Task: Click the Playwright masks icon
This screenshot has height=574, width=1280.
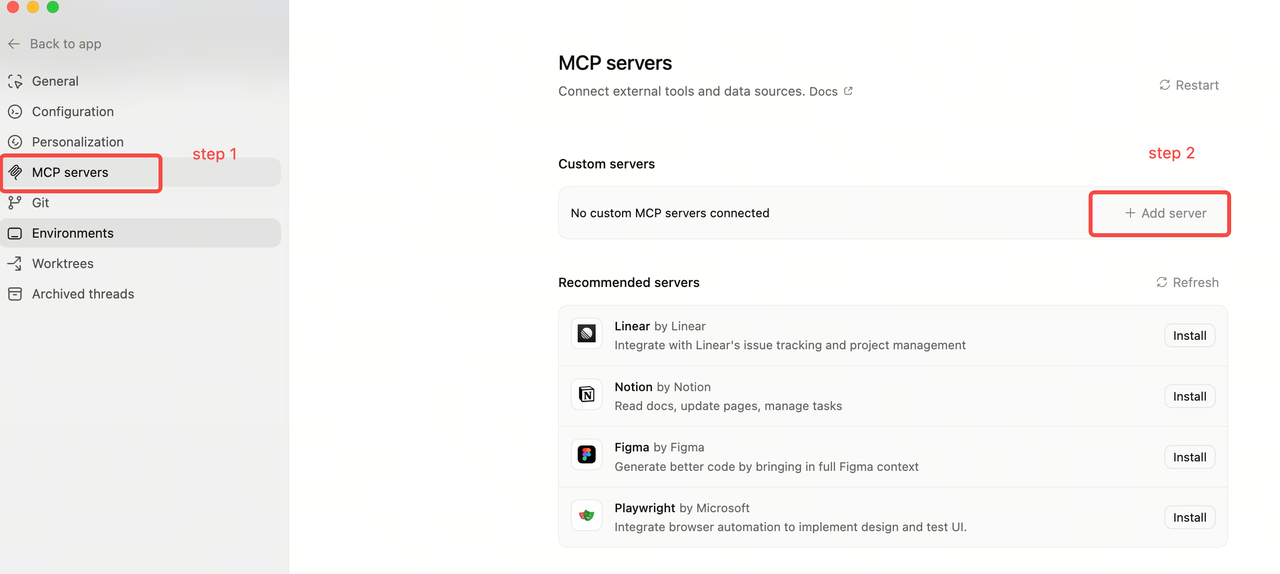Action: 587,516
